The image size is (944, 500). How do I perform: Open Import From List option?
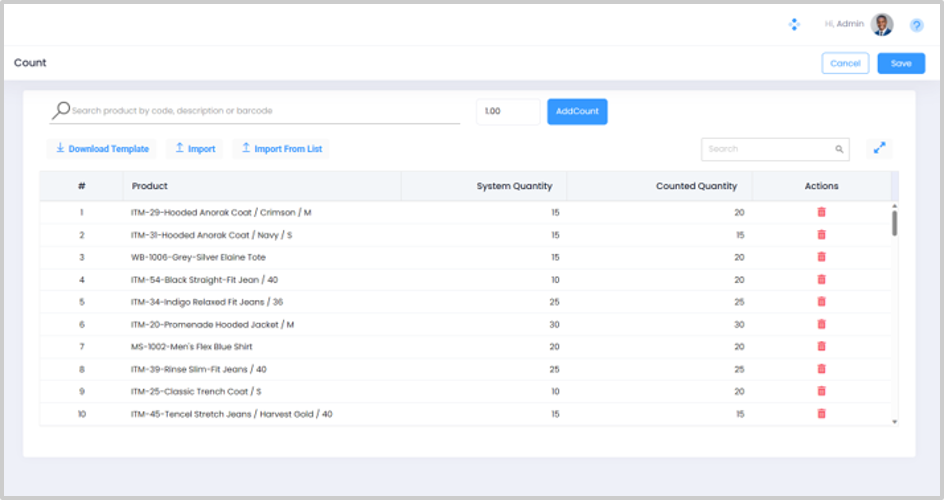280,149
